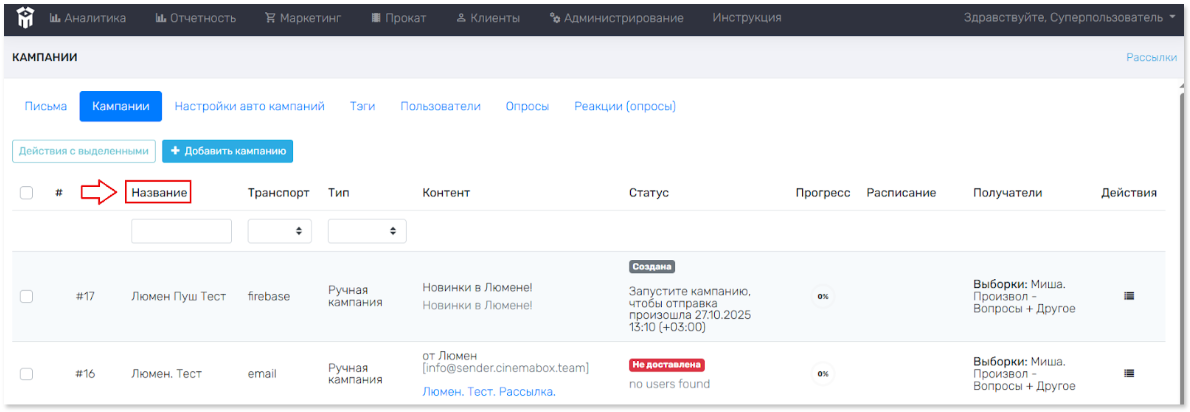Image resolution: width=1190 pixels, height=412 pixels.
Task: Expand the Тип filter dropdown
Action: 367,231
